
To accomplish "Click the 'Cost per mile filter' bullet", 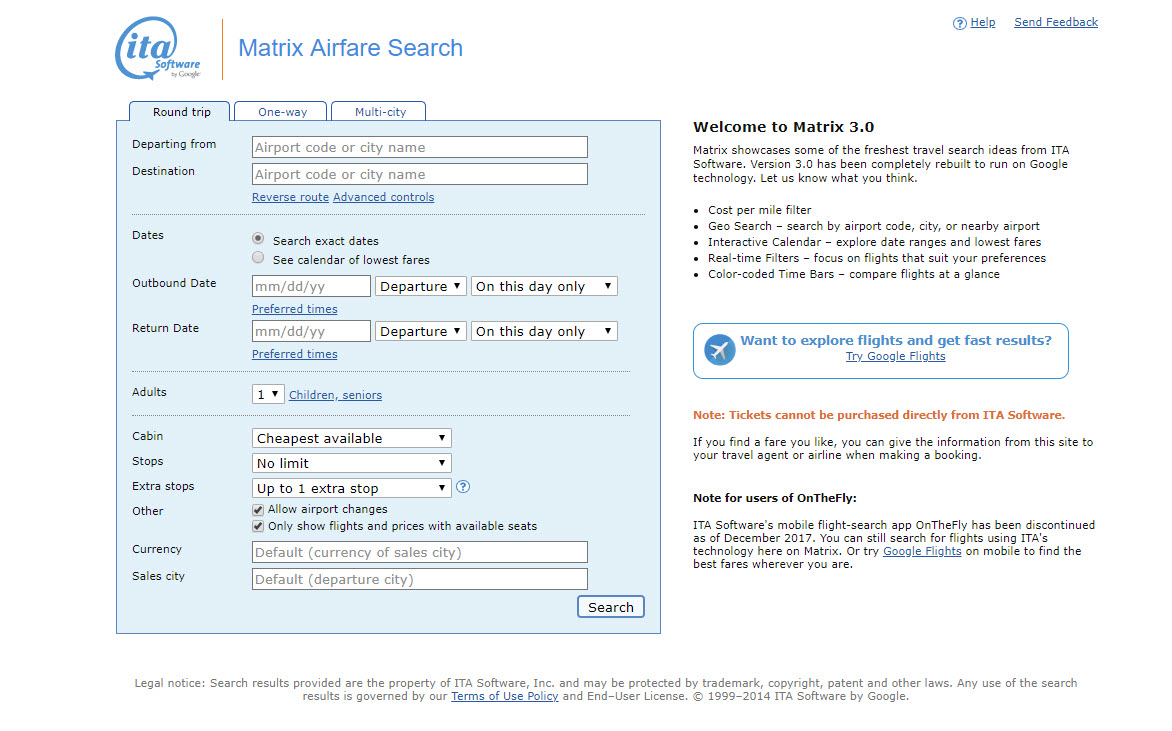I will pos(759,211).
